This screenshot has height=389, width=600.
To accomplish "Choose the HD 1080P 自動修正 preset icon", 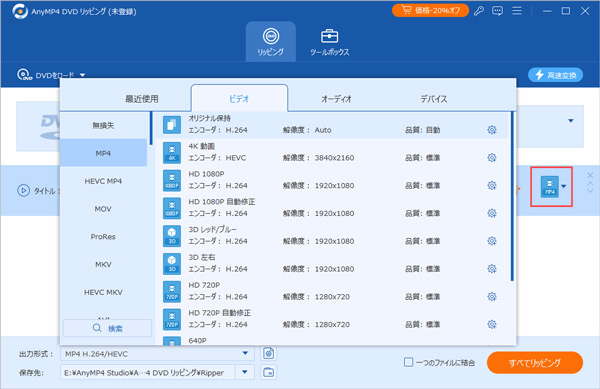I will tap(172, 208).
